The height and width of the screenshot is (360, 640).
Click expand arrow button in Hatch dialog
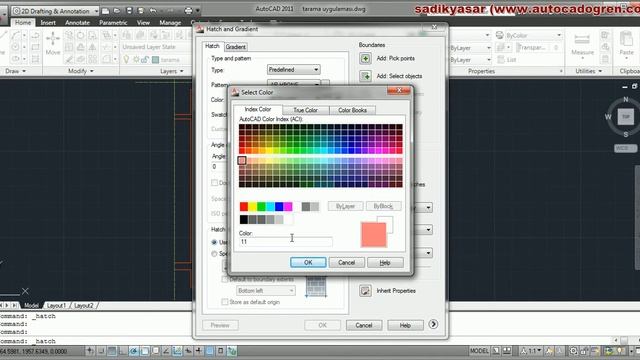coord(433,324)
